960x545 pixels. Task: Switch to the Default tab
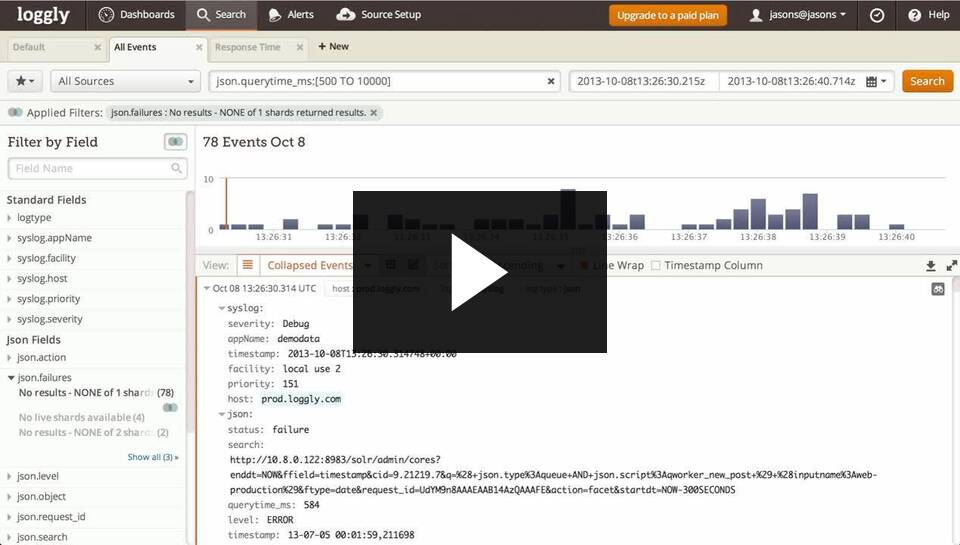tap(29, 47)
